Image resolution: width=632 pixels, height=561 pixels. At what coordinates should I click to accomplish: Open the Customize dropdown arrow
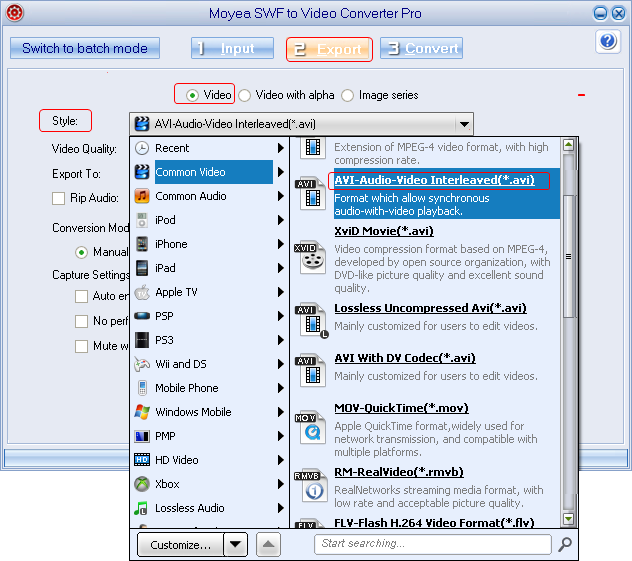235,544
